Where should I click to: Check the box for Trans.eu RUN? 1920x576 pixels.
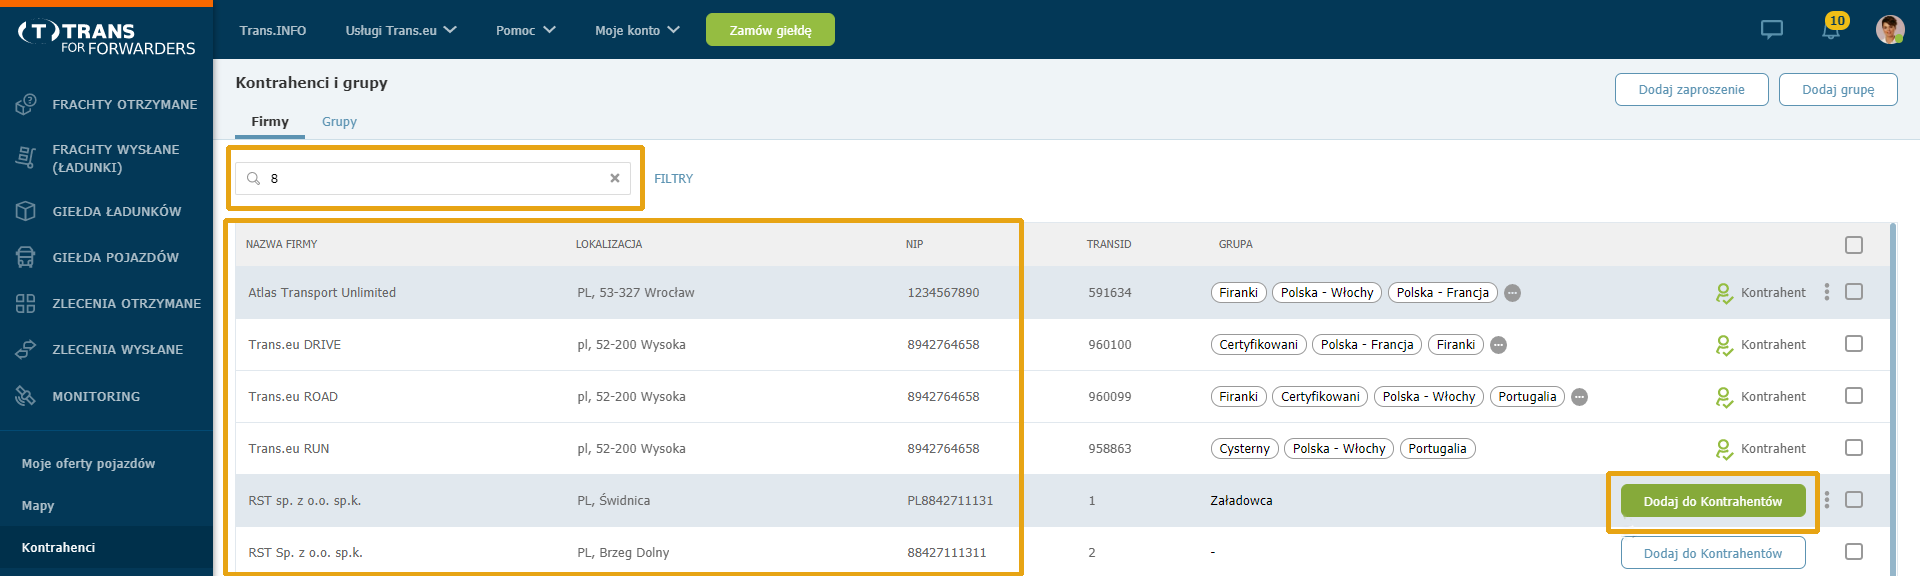click(x=1854, y=448)
